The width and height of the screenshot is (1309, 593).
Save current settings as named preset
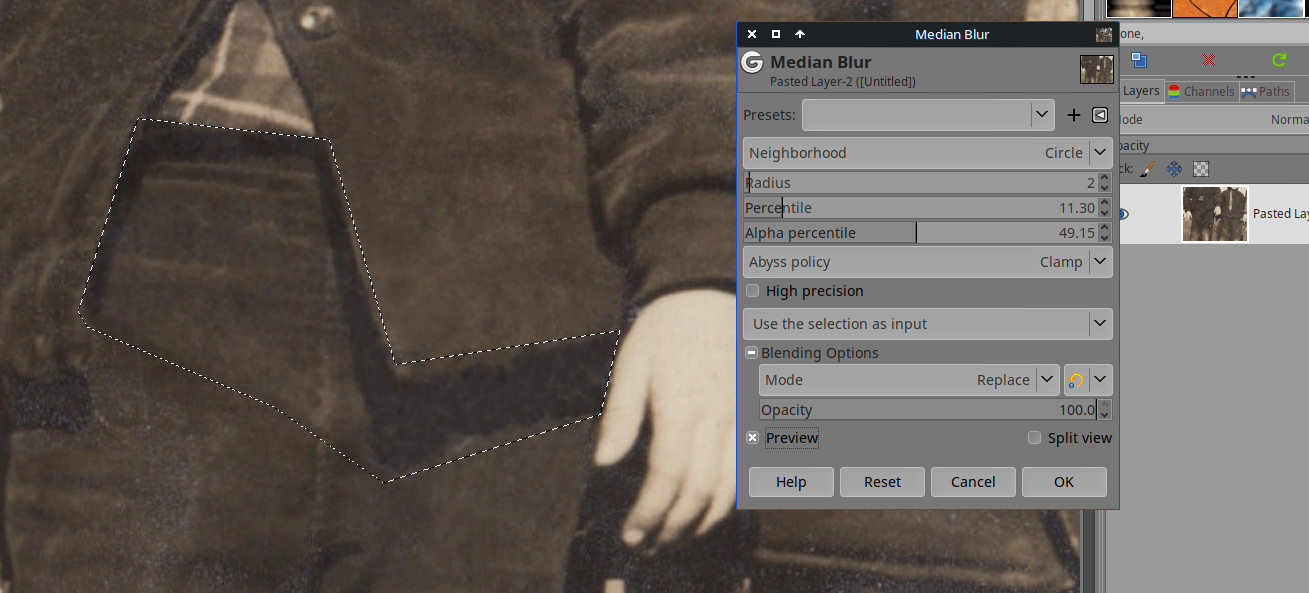[1074, 115]
